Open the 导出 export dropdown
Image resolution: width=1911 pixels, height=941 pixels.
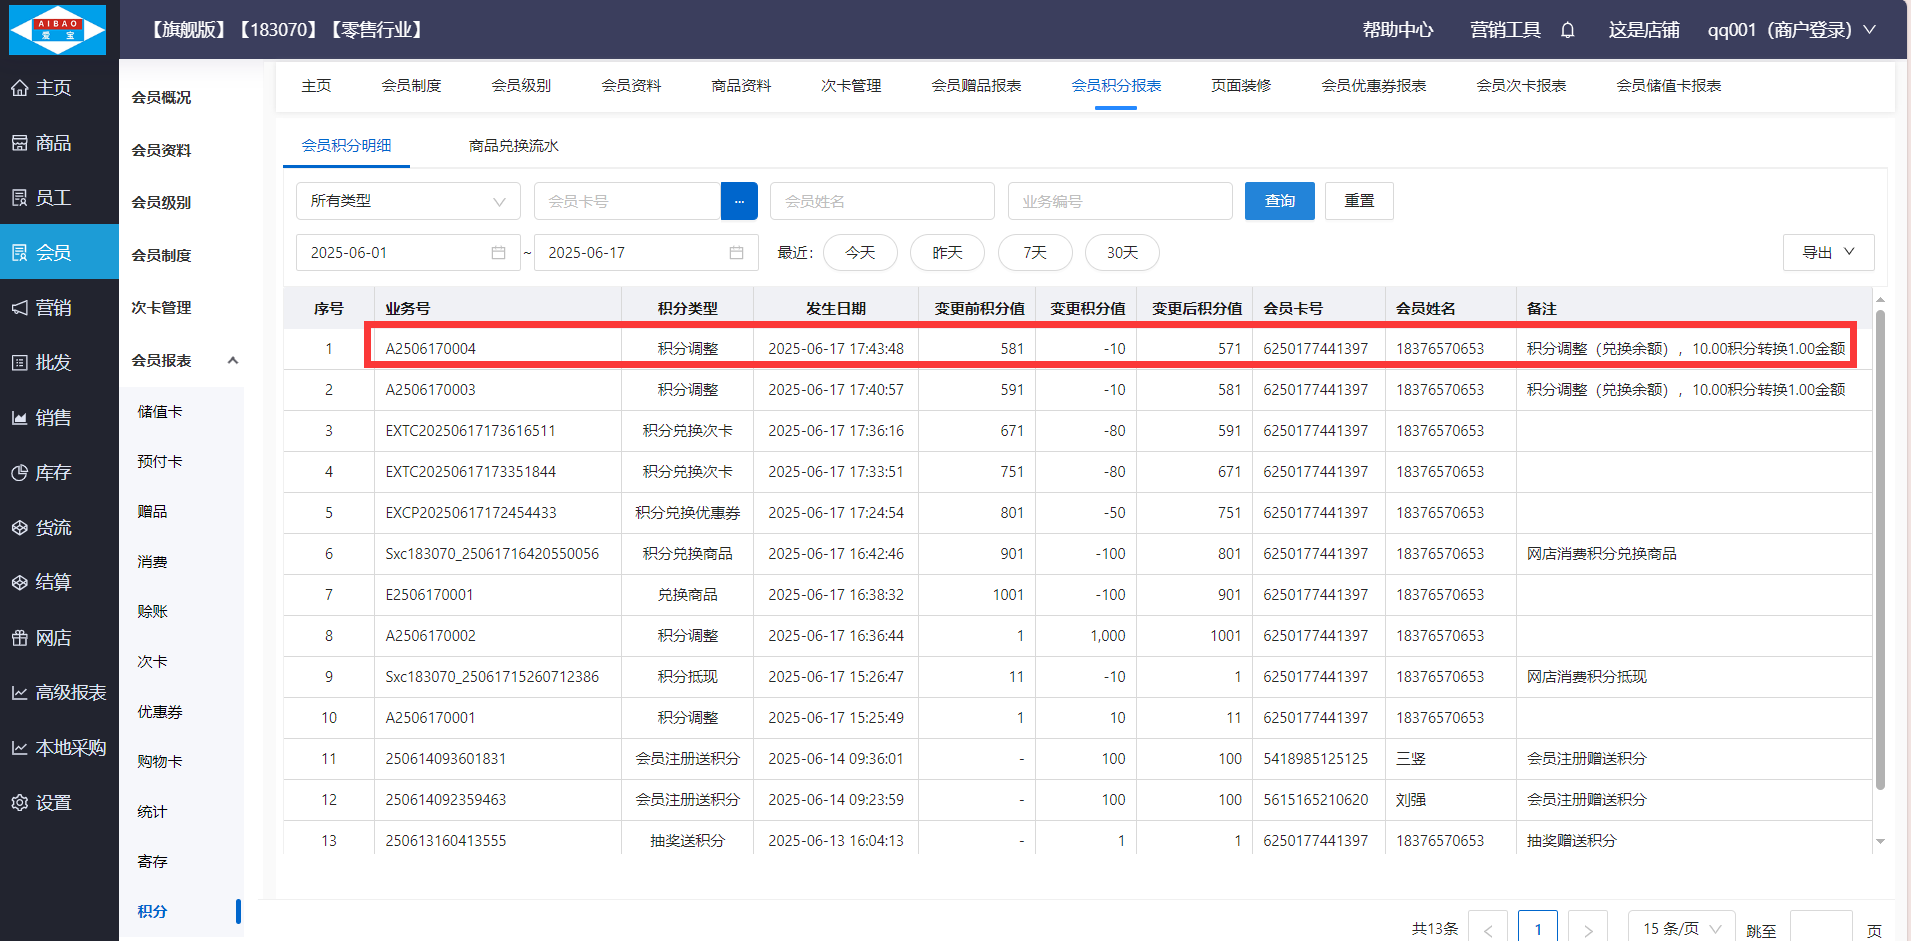1828,252
